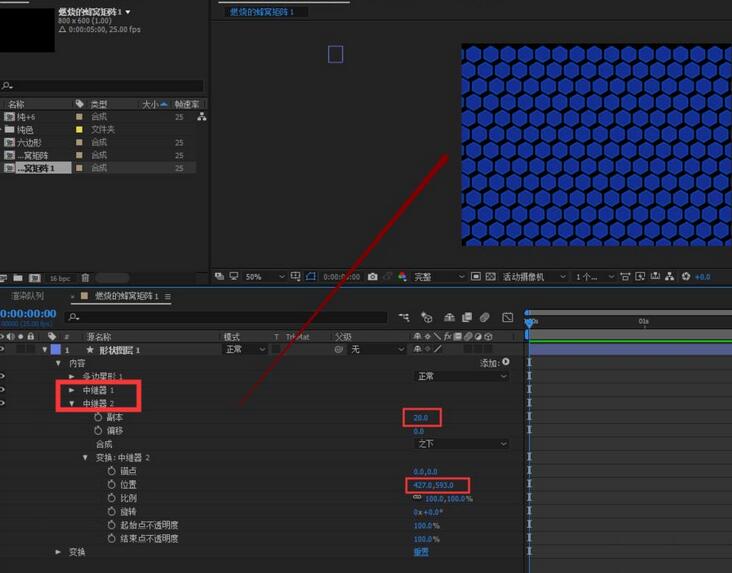Click the 位置 value 427.0,593.0
The image size is (732, 573).
433,485
